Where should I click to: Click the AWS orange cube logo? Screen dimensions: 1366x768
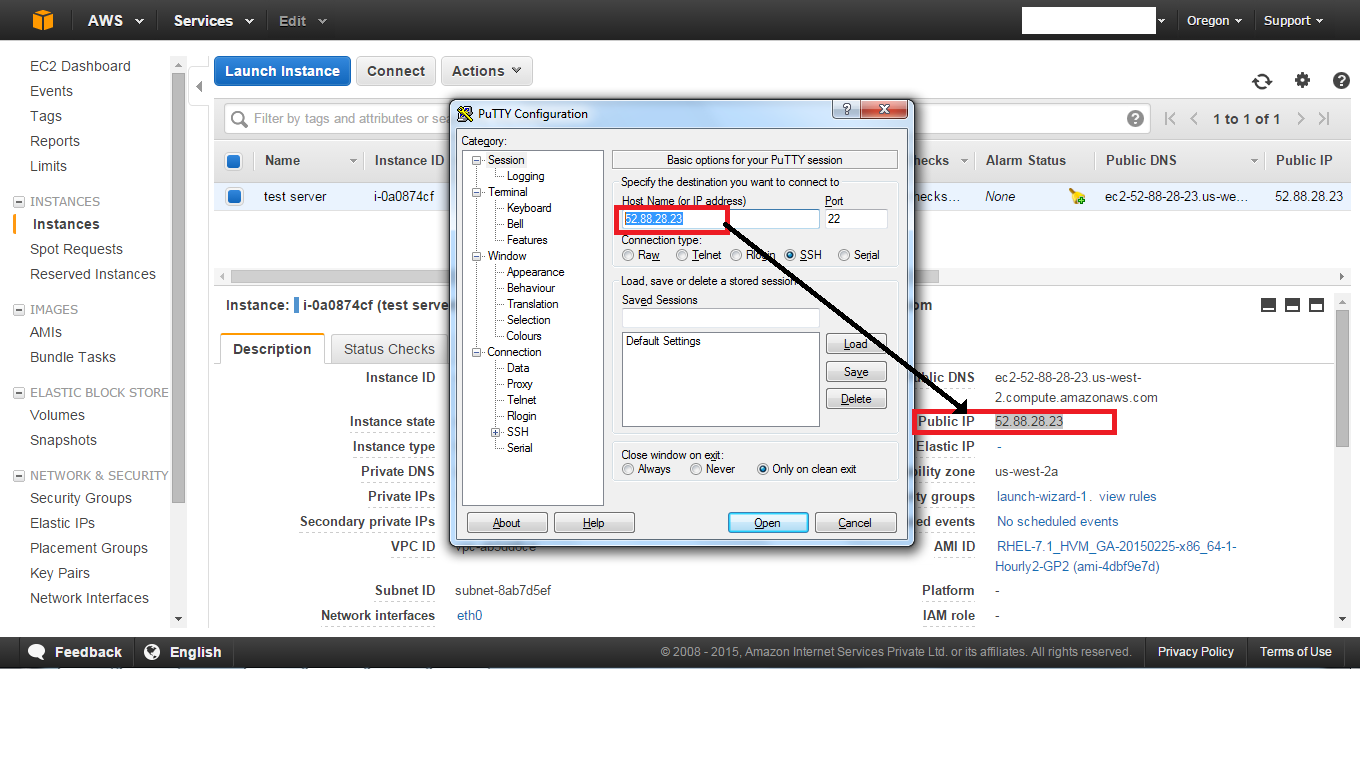point(42,20)
